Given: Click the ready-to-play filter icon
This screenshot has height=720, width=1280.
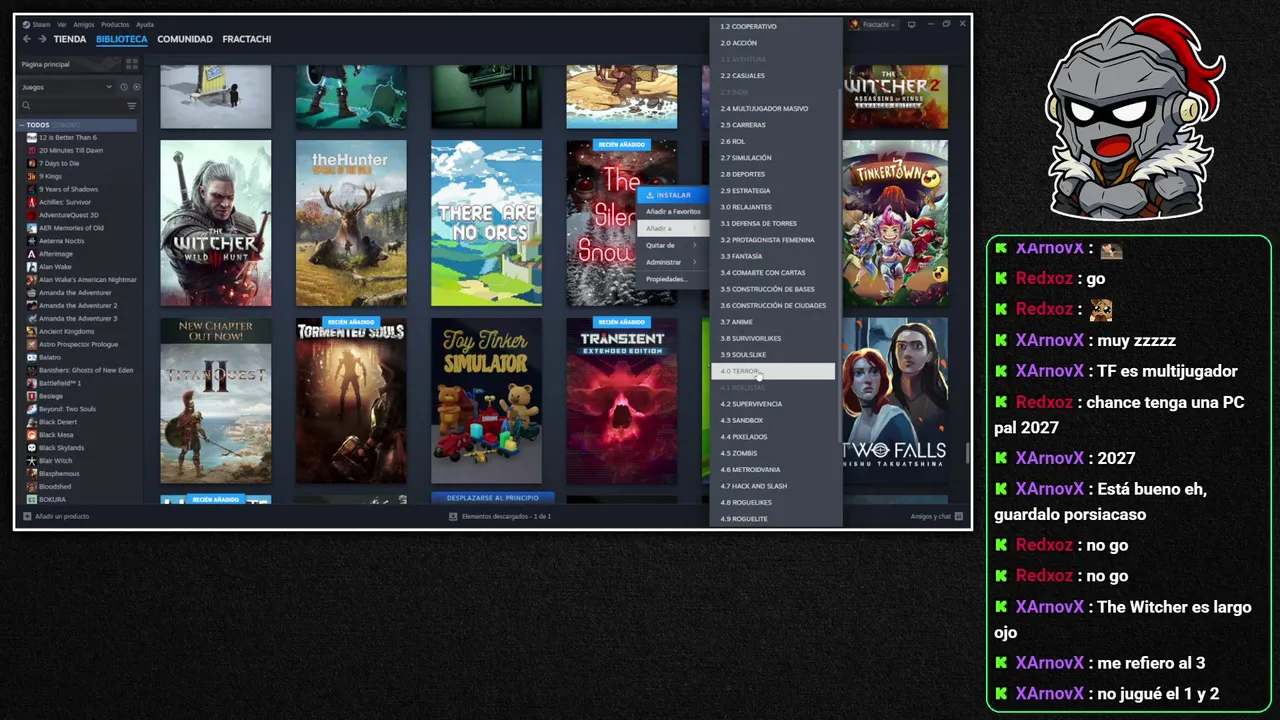Looking at the screenshot, I should (136, 87).
